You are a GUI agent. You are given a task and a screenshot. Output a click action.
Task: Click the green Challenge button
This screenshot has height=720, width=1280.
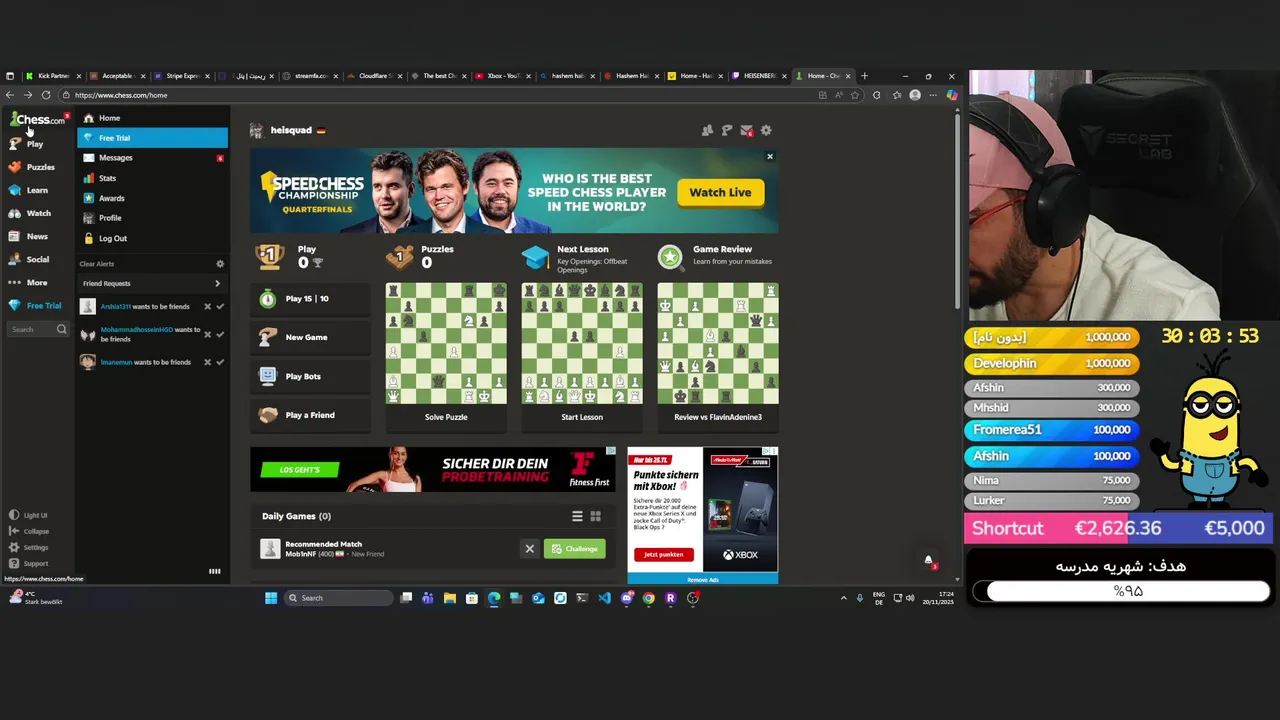(x=575, y=549)
